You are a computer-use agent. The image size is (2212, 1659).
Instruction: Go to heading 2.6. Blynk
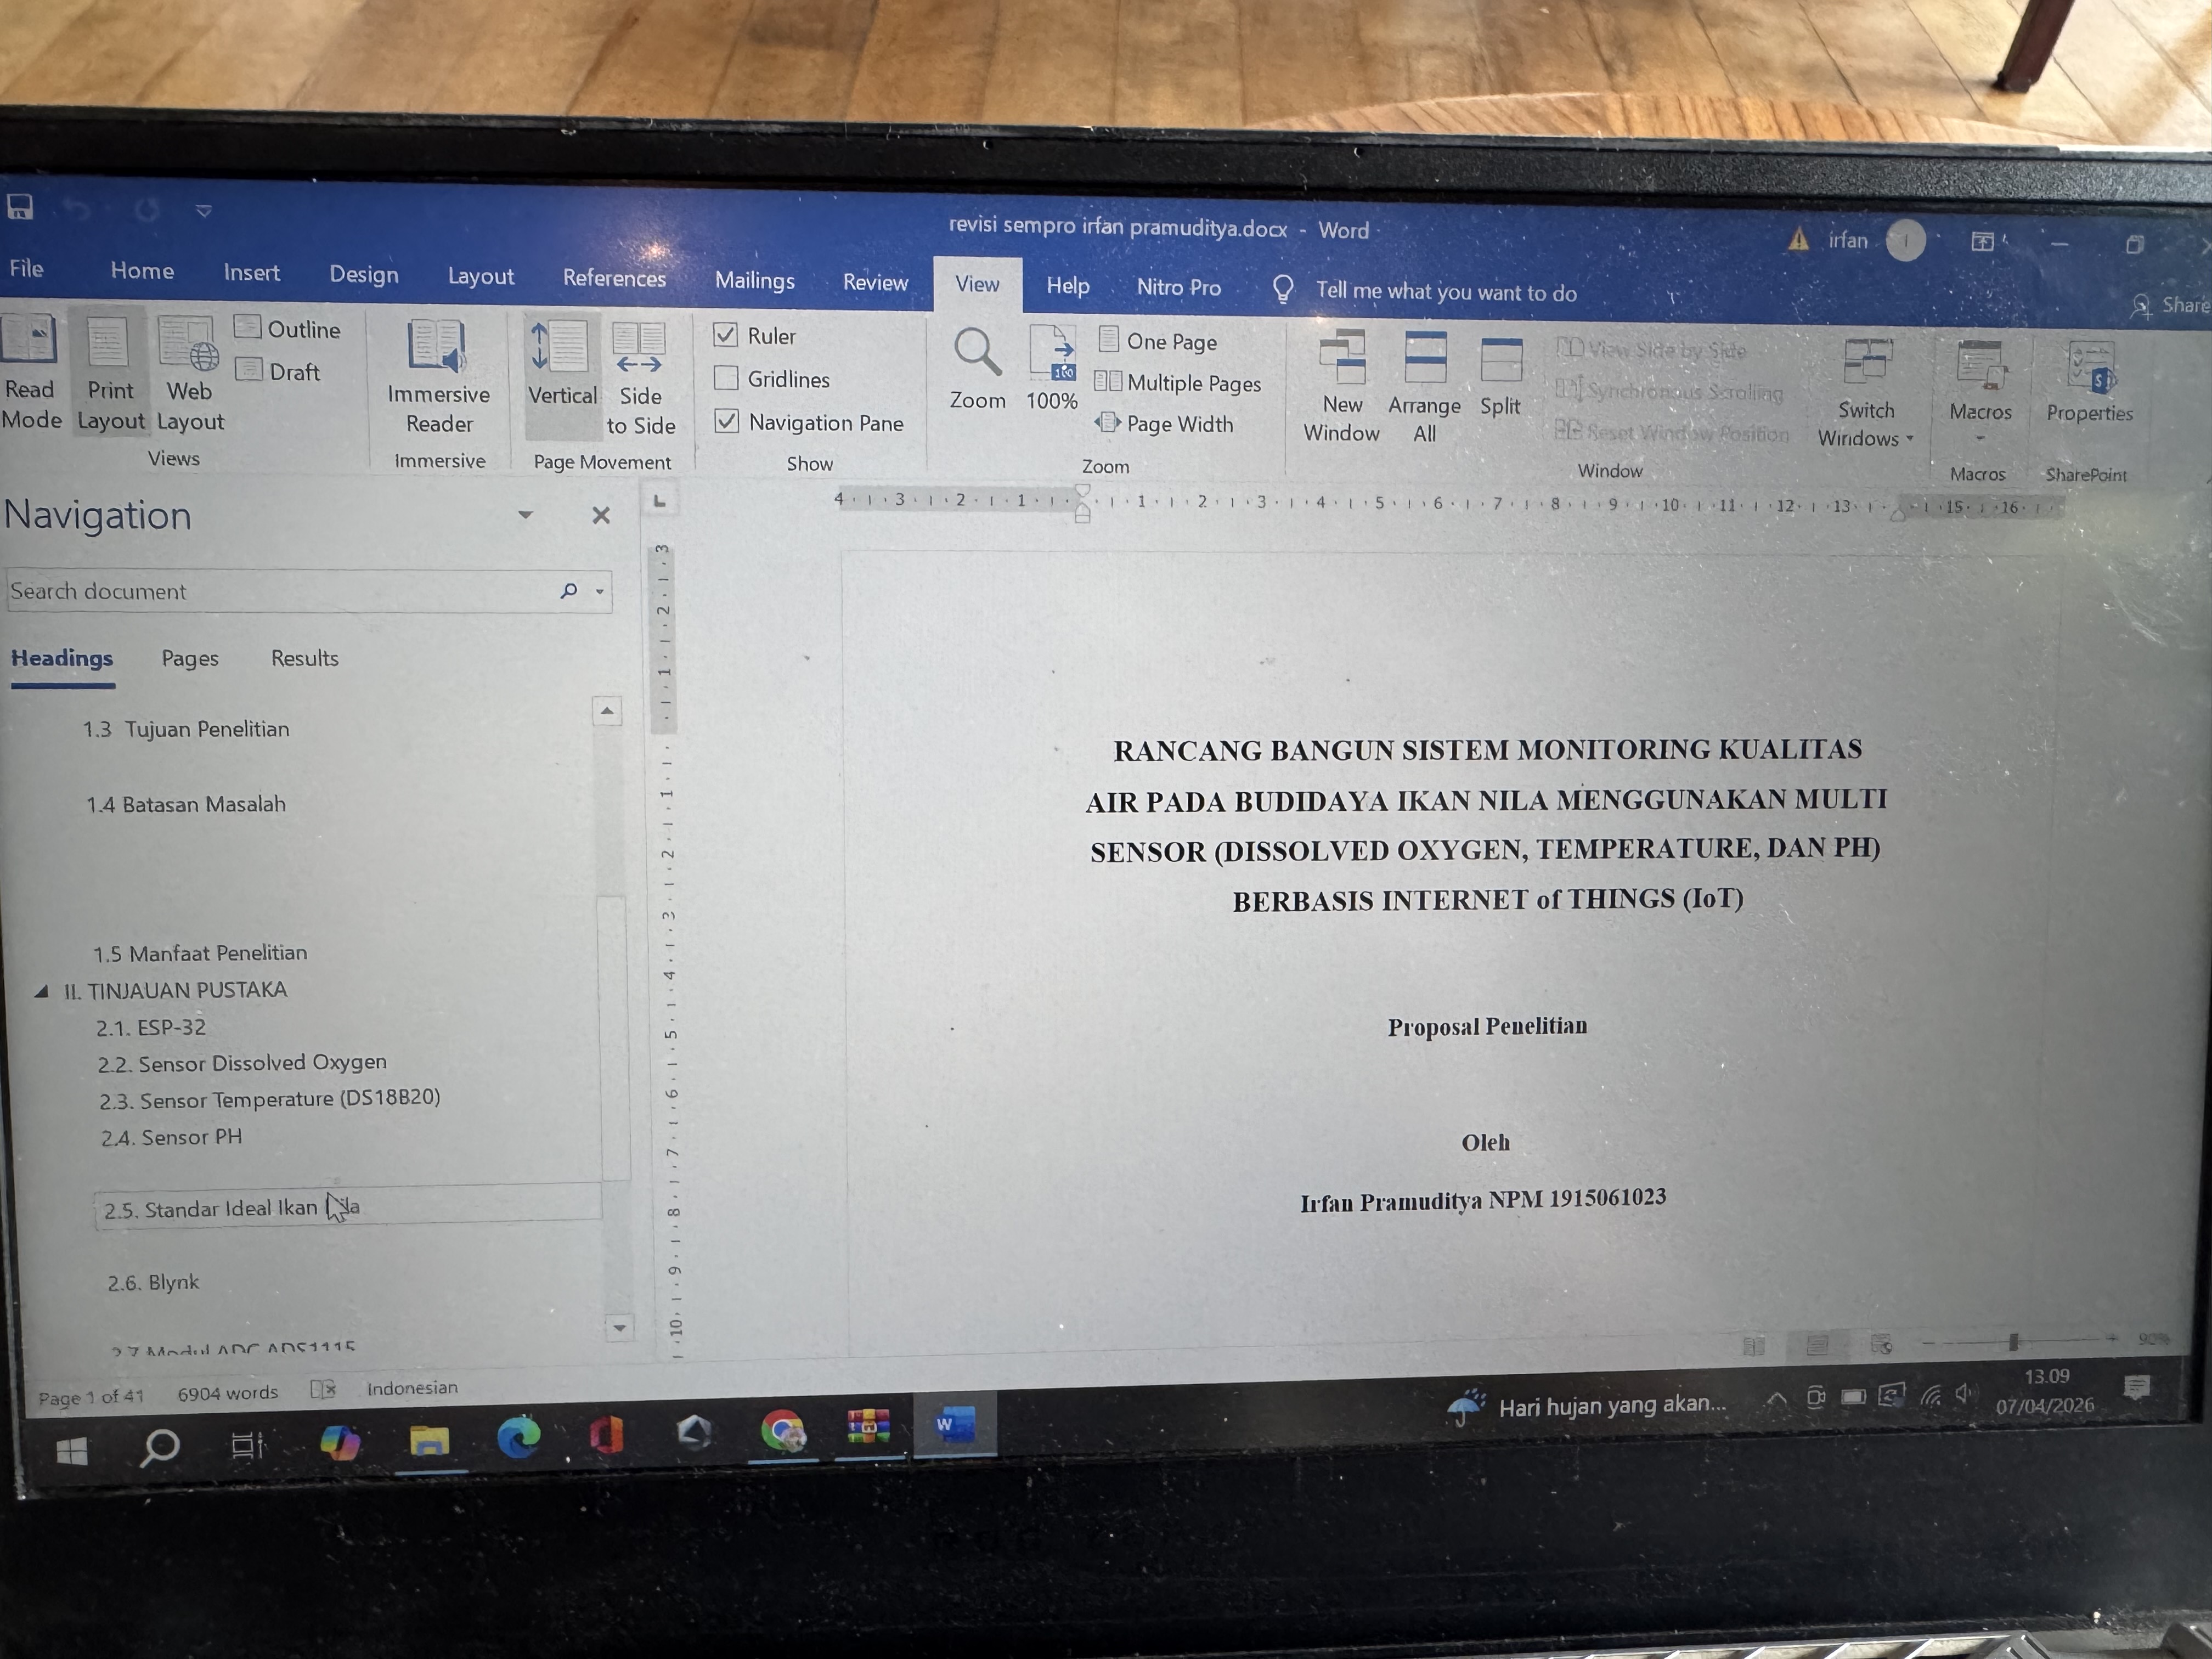point(153,1282)
